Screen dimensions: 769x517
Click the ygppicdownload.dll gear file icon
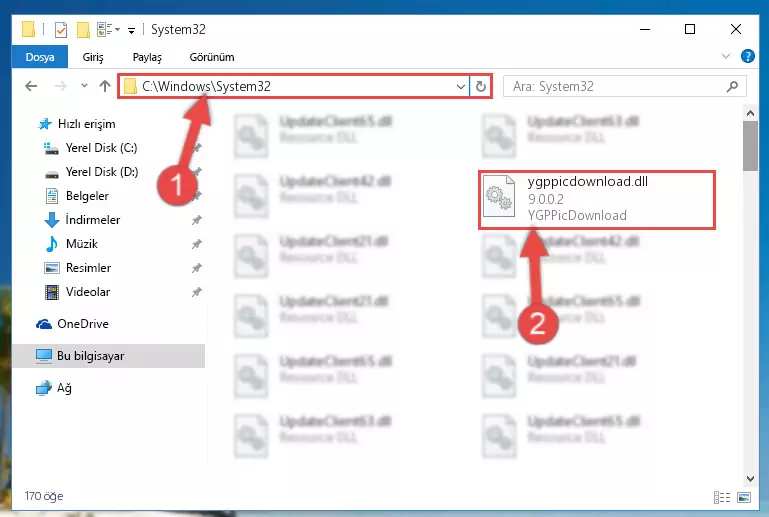tap(499, 197)
